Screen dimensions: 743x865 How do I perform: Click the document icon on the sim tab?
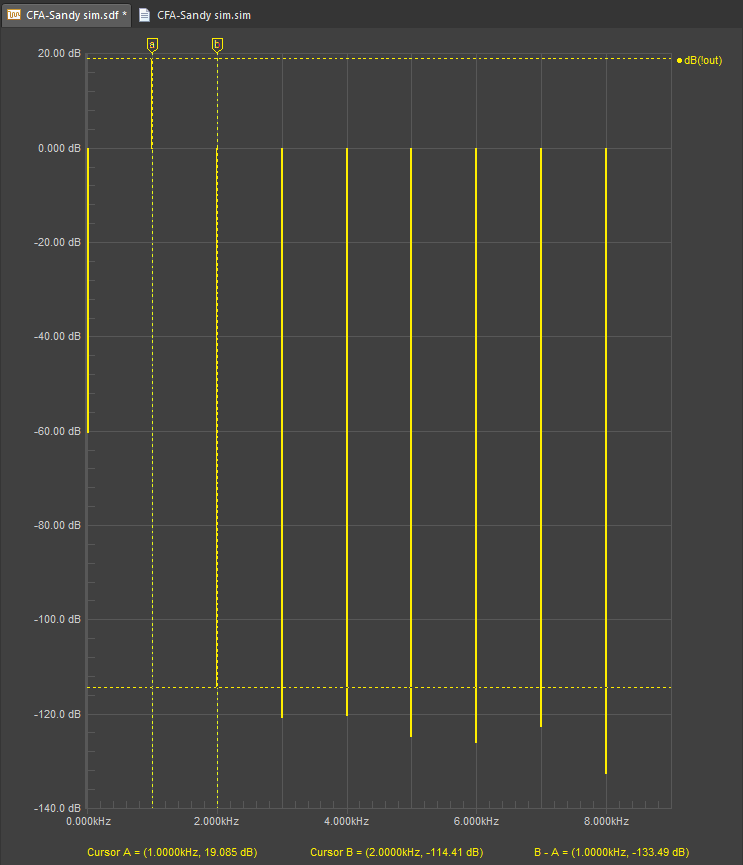pyautogui.click(x=144, y=15)
